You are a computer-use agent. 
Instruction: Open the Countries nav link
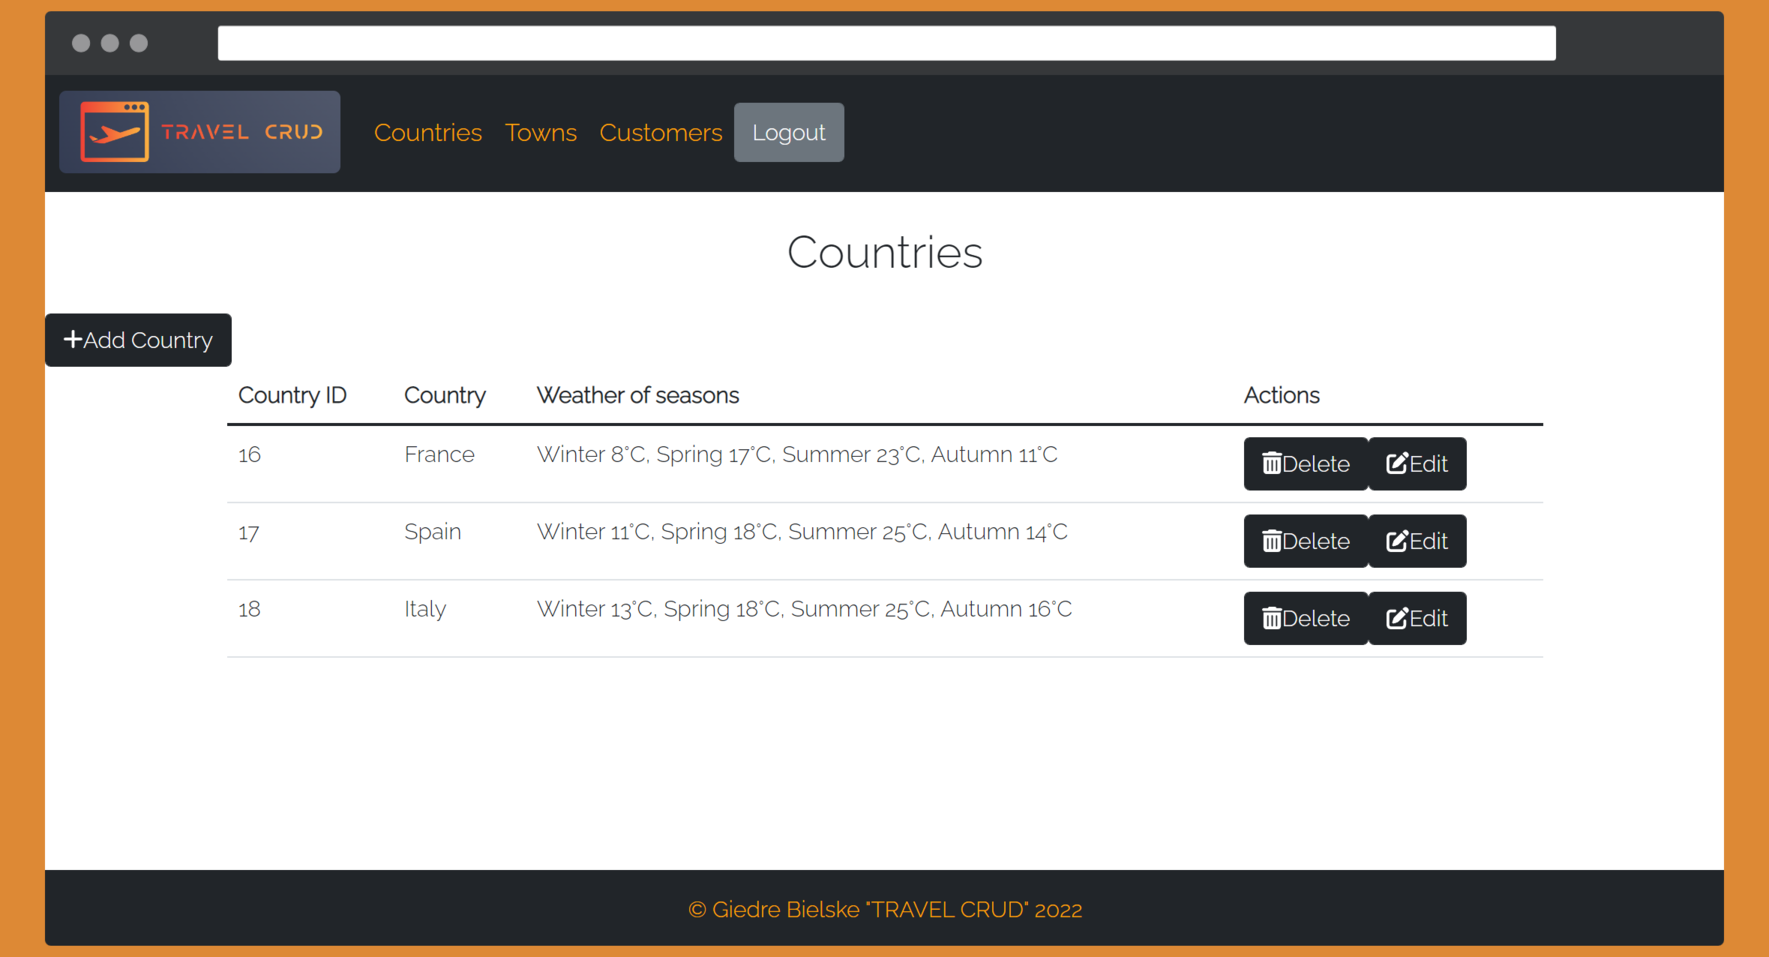pyautogui.click(x=427, y=133)
